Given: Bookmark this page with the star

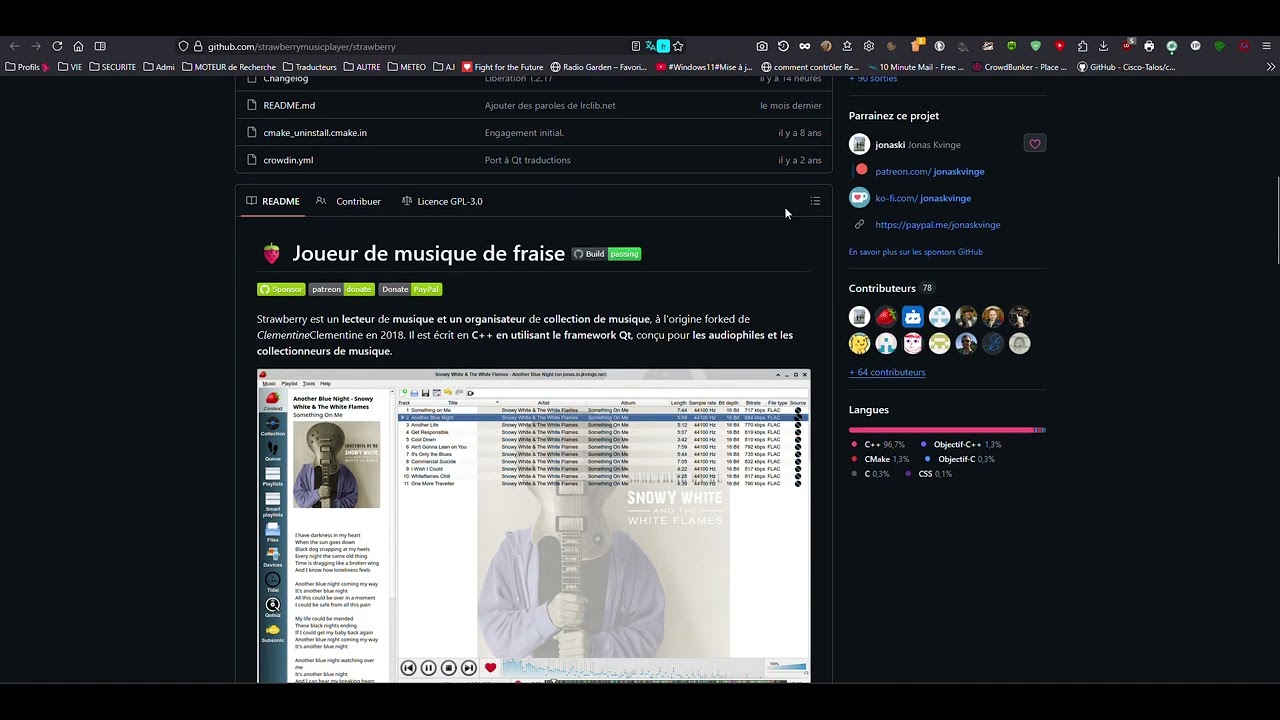Looking at the screenshot, I should tap(678, 46).
